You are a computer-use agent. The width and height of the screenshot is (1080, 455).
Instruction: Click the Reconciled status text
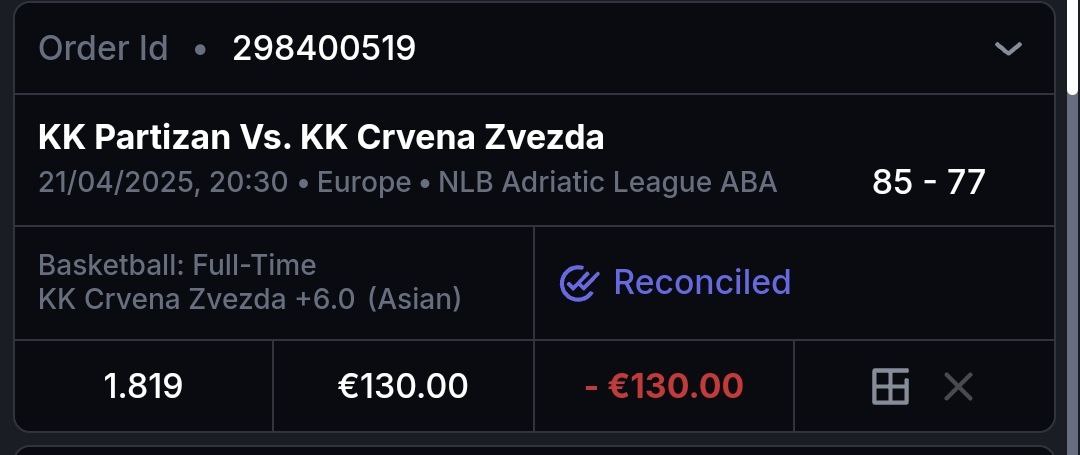coord(702,283)
